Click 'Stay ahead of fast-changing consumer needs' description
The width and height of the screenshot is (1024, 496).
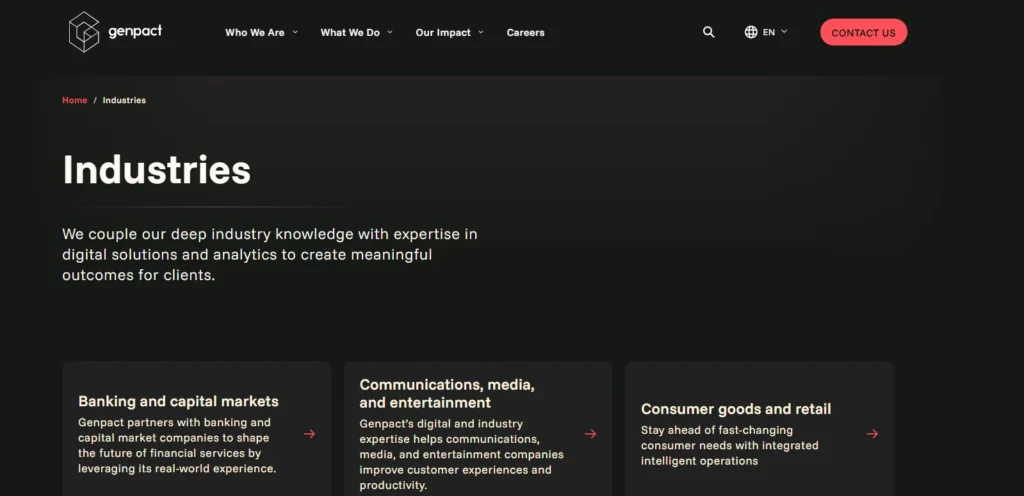[x=729, y=446]
